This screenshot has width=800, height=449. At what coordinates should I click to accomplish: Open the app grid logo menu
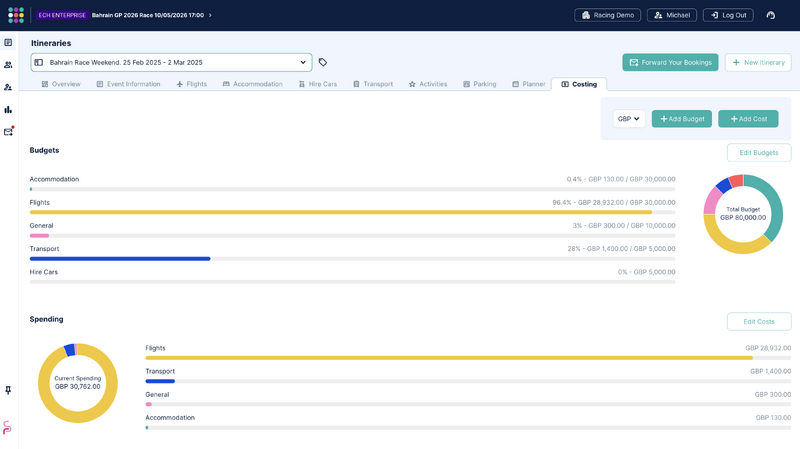16,15
